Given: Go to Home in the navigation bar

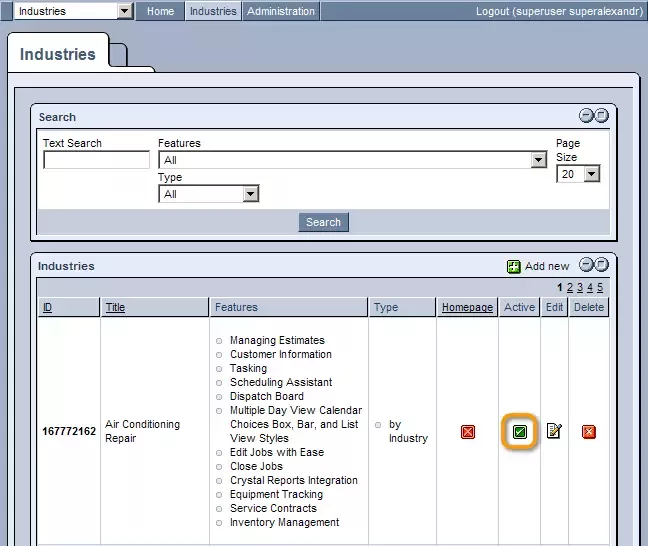Looking at the screenshot, I should pyautogui.click(x=160, y=11).
